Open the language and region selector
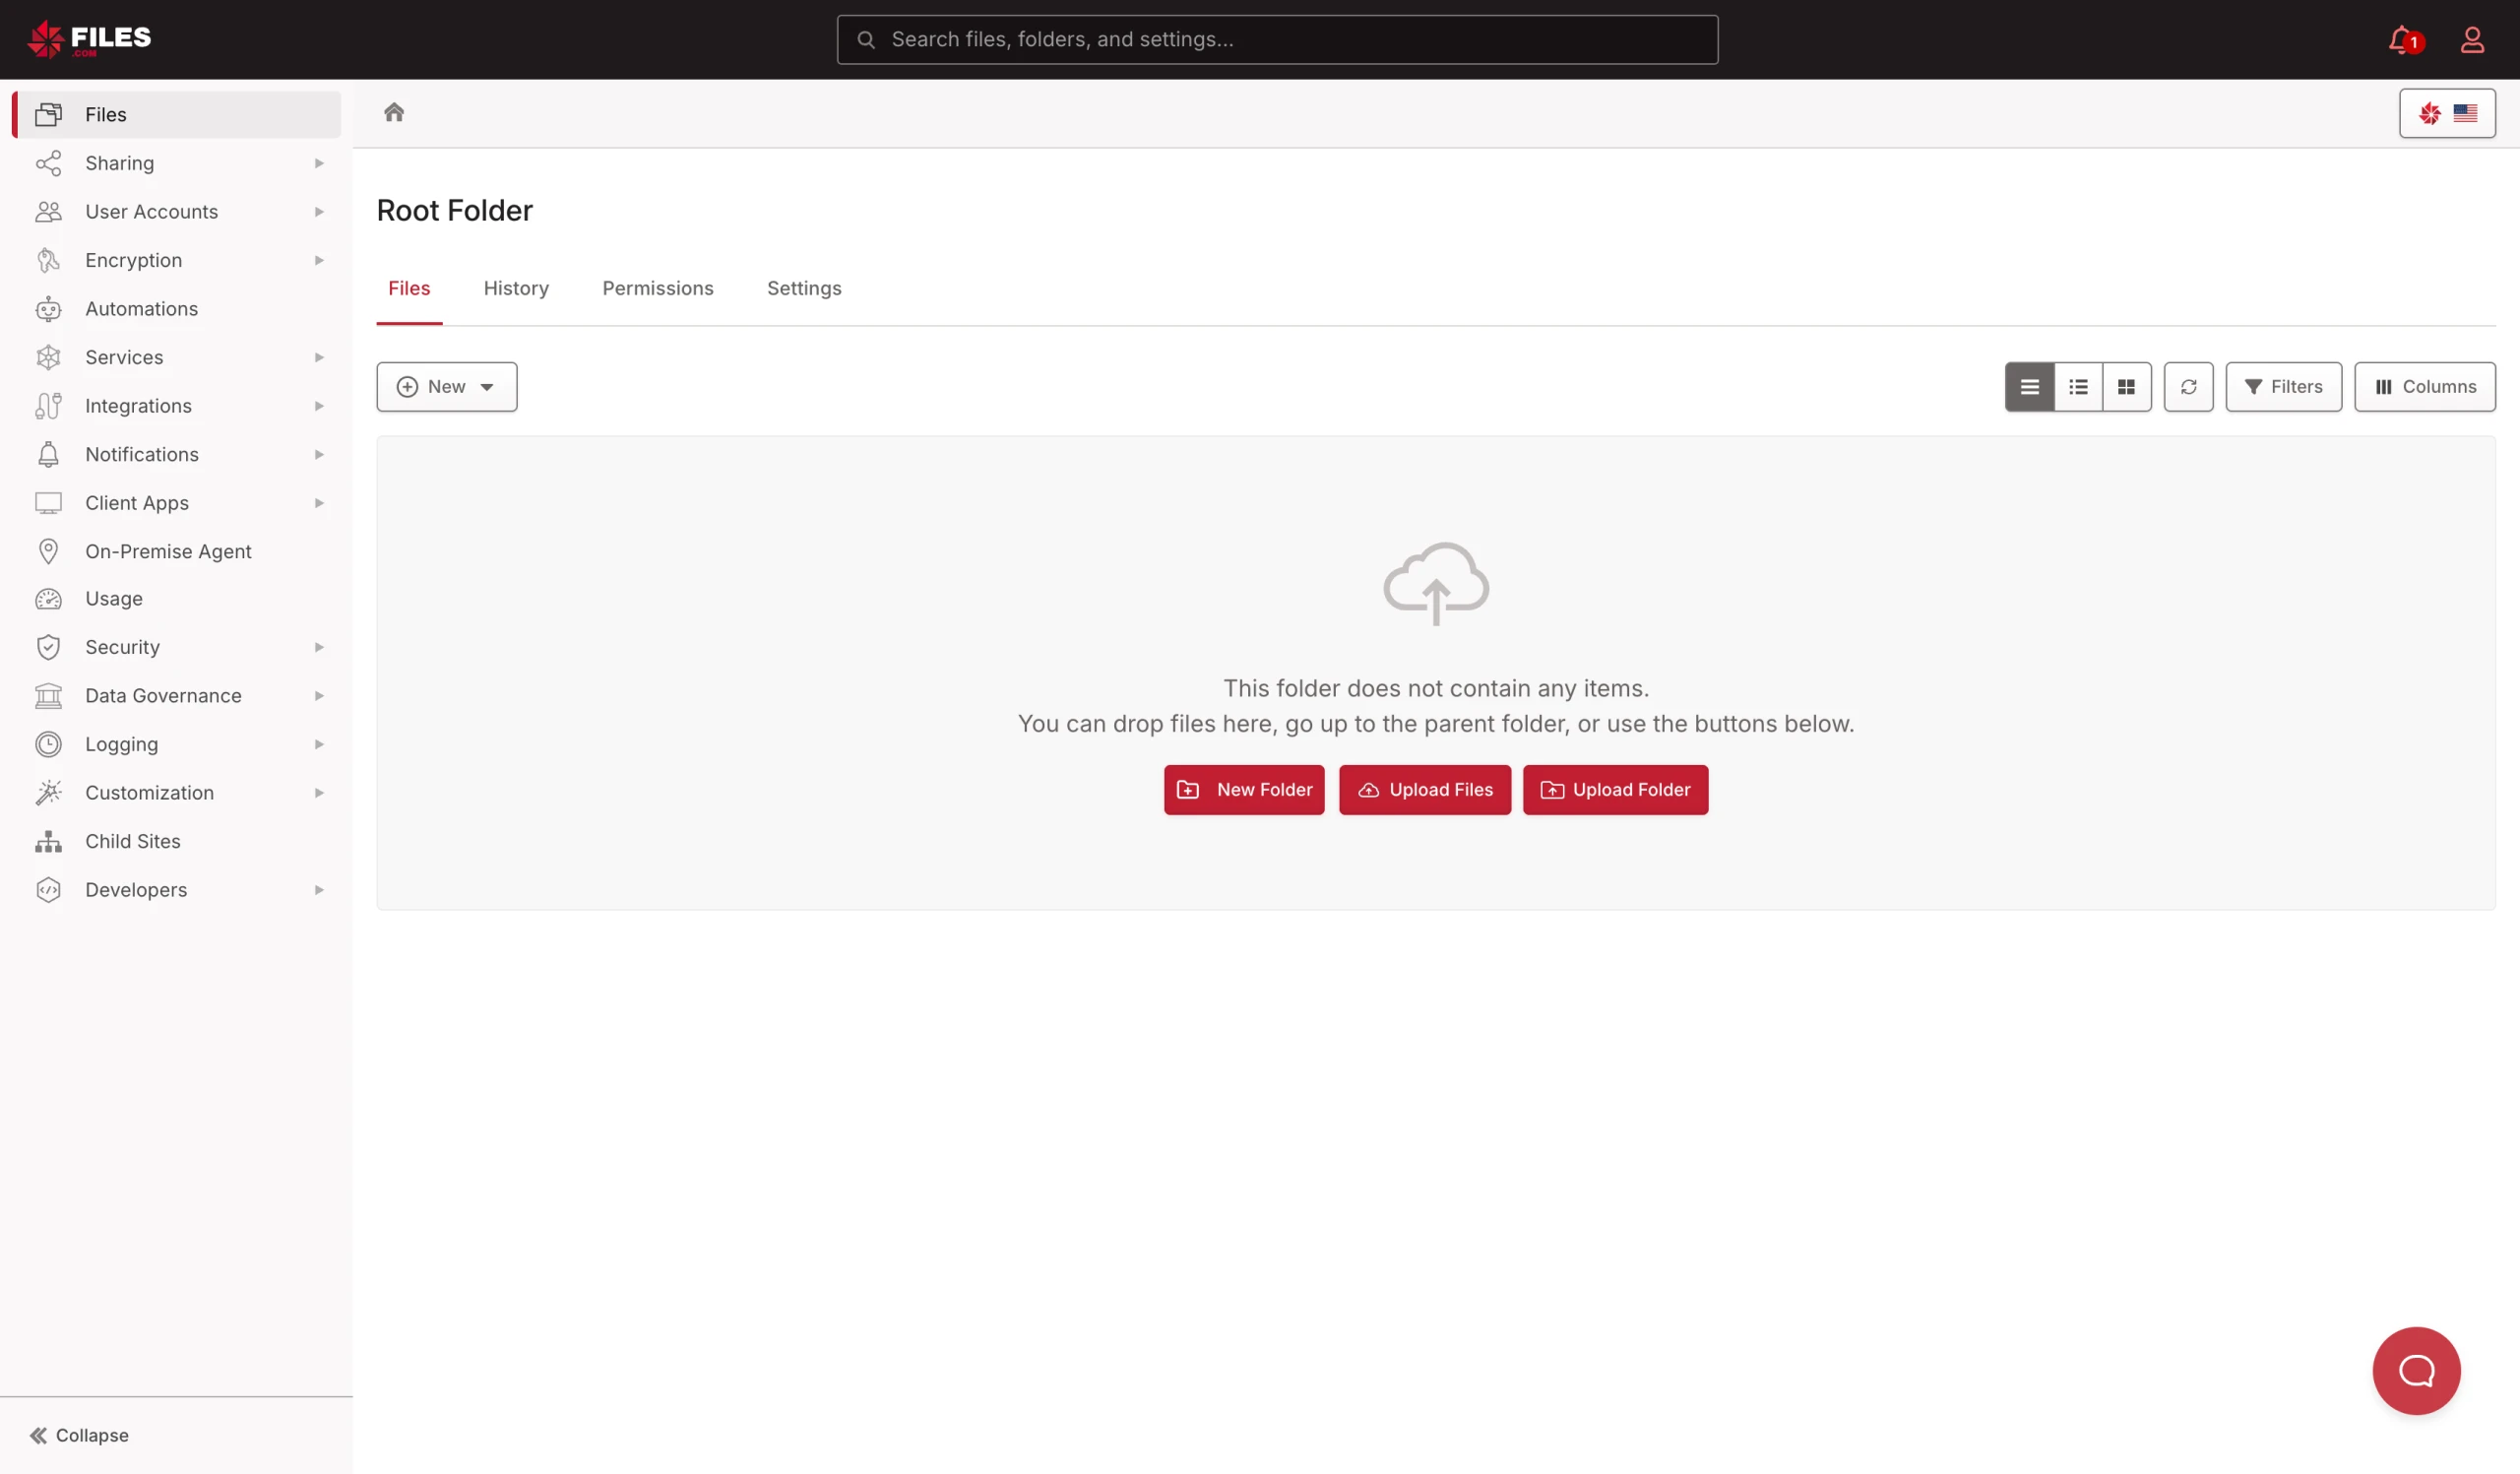Image resolution: width=2520 pixels, height=1474 pixels. pos(2447,113)
